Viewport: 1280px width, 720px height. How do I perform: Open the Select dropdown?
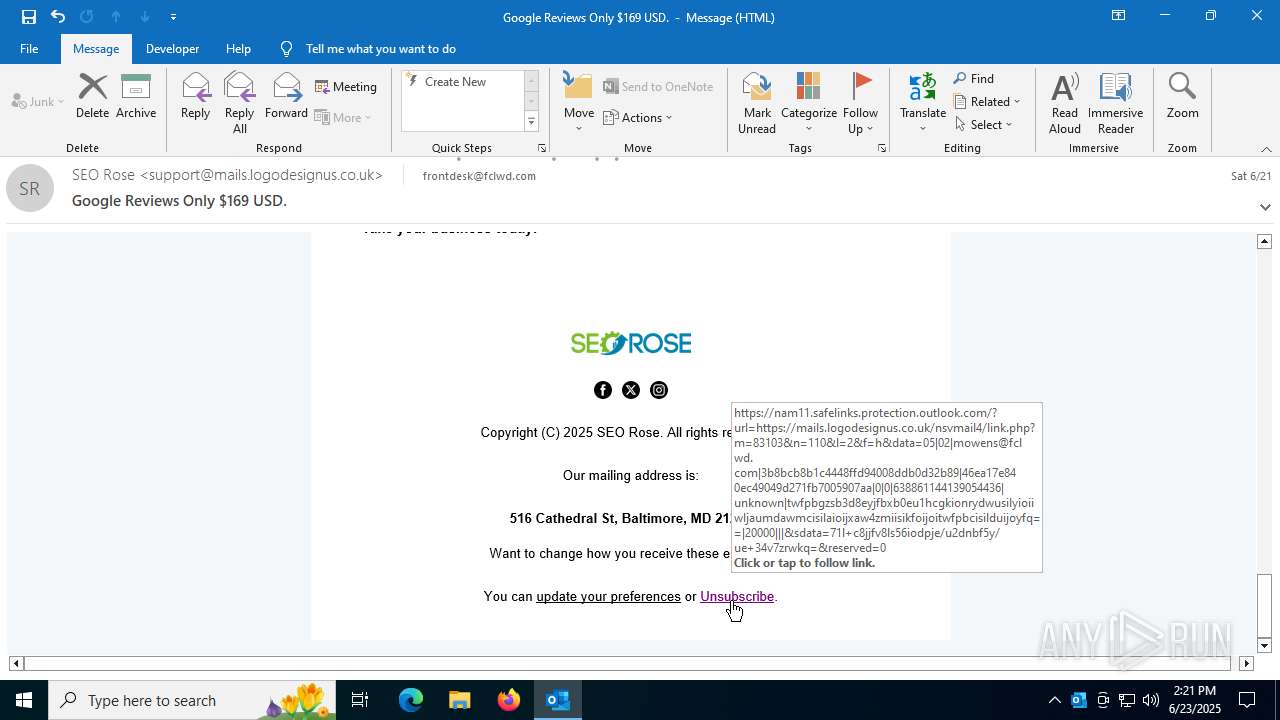pos(984,125)
